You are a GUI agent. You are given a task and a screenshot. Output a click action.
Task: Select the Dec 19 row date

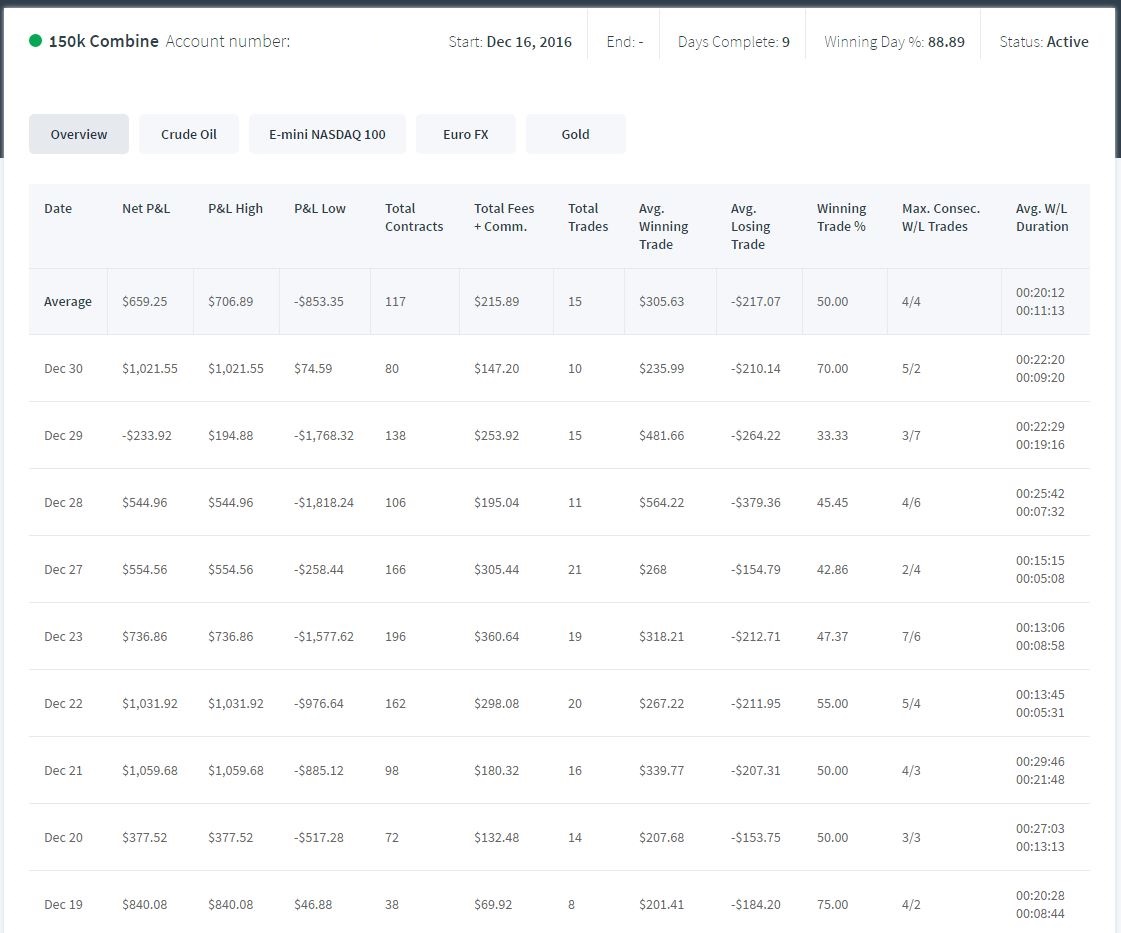click(64, 904)
